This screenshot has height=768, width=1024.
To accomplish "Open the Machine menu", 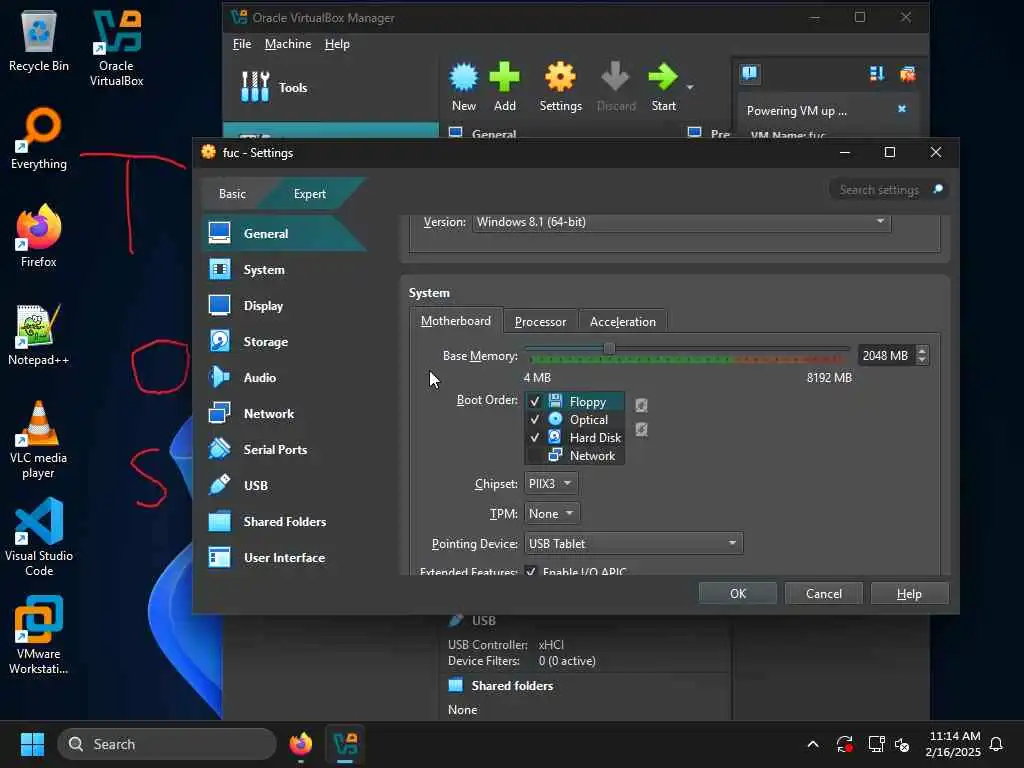I will pyautogui.click(x=288, y=44).
